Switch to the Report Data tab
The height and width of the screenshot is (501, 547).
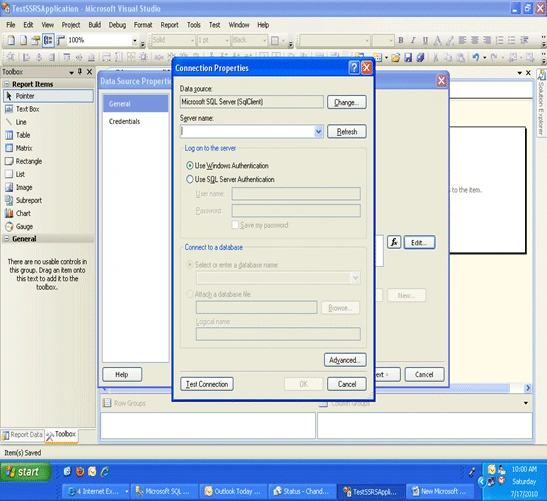click(23, 435)
